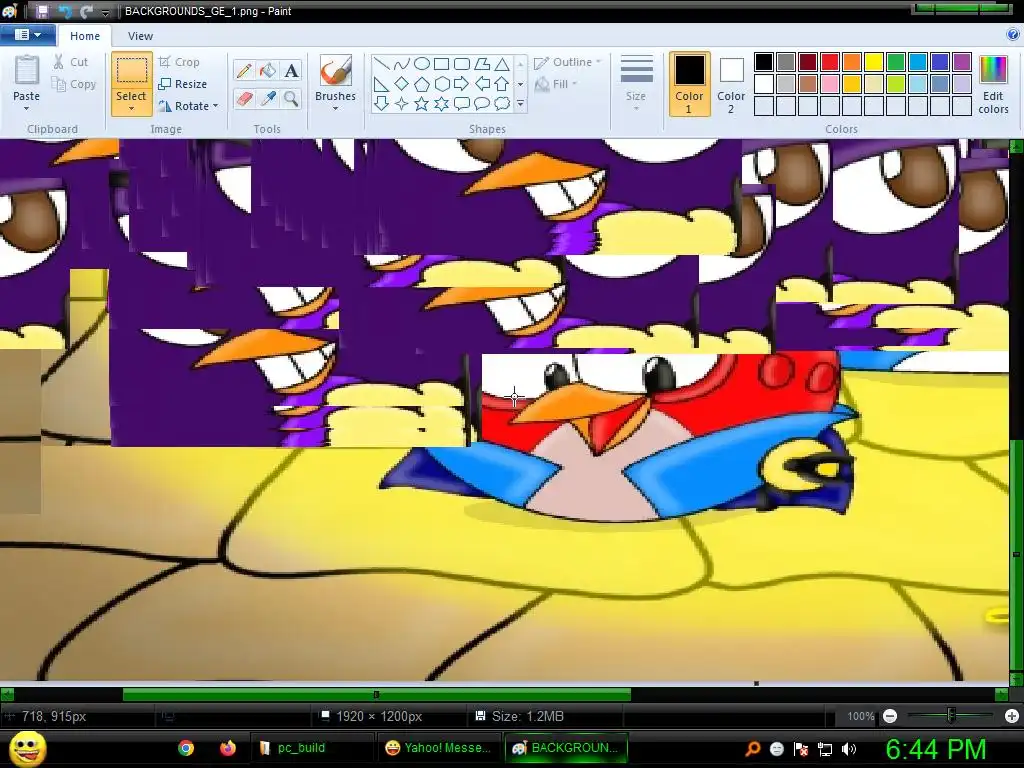
Task: Pick the Six-point star shape
Action: 441,103
